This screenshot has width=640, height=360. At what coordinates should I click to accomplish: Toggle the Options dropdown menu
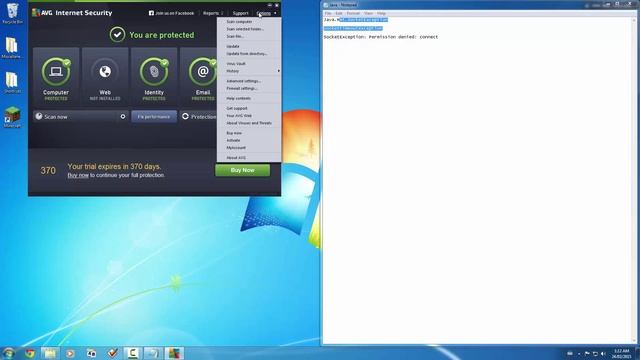click(x=267, y=13)
